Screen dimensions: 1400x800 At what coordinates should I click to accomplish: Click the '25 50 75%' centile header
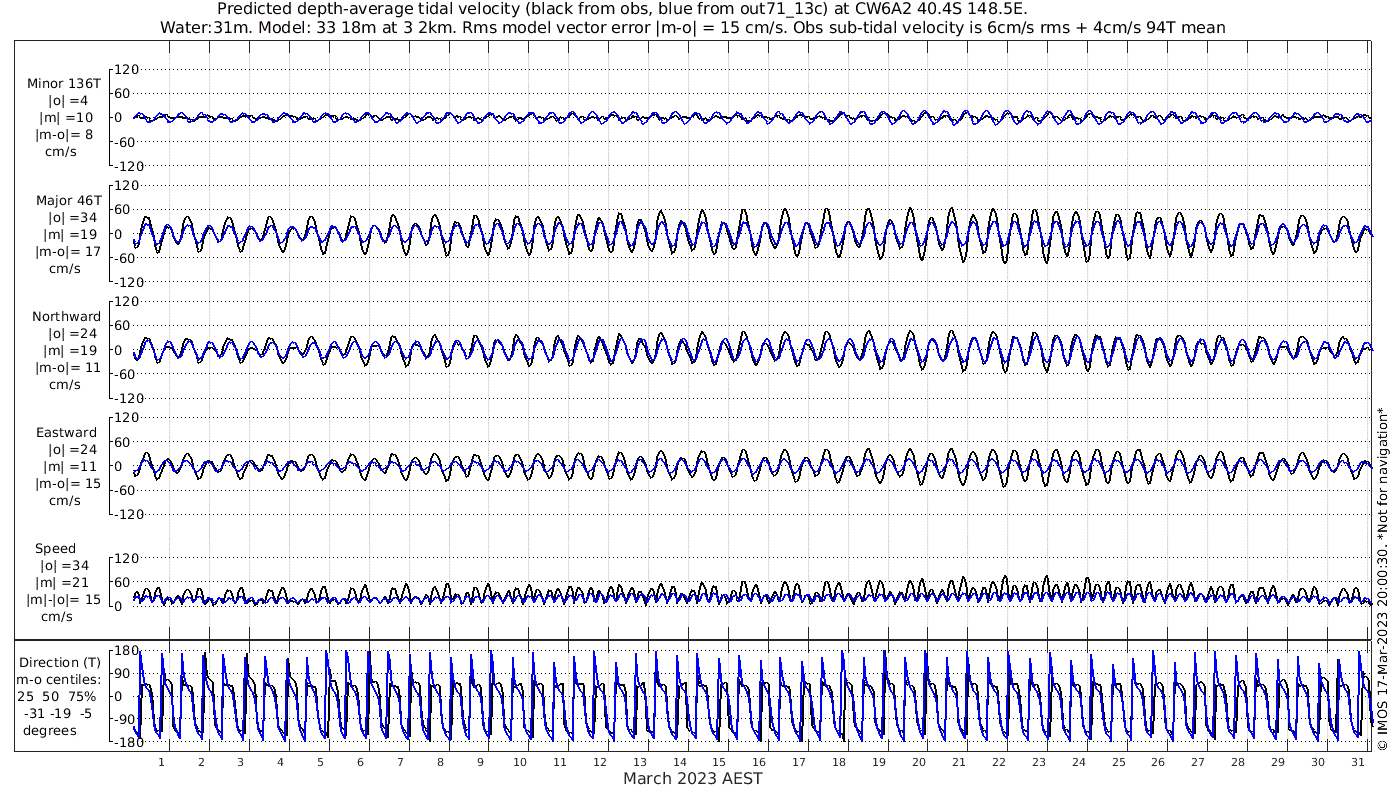[58, 697]
